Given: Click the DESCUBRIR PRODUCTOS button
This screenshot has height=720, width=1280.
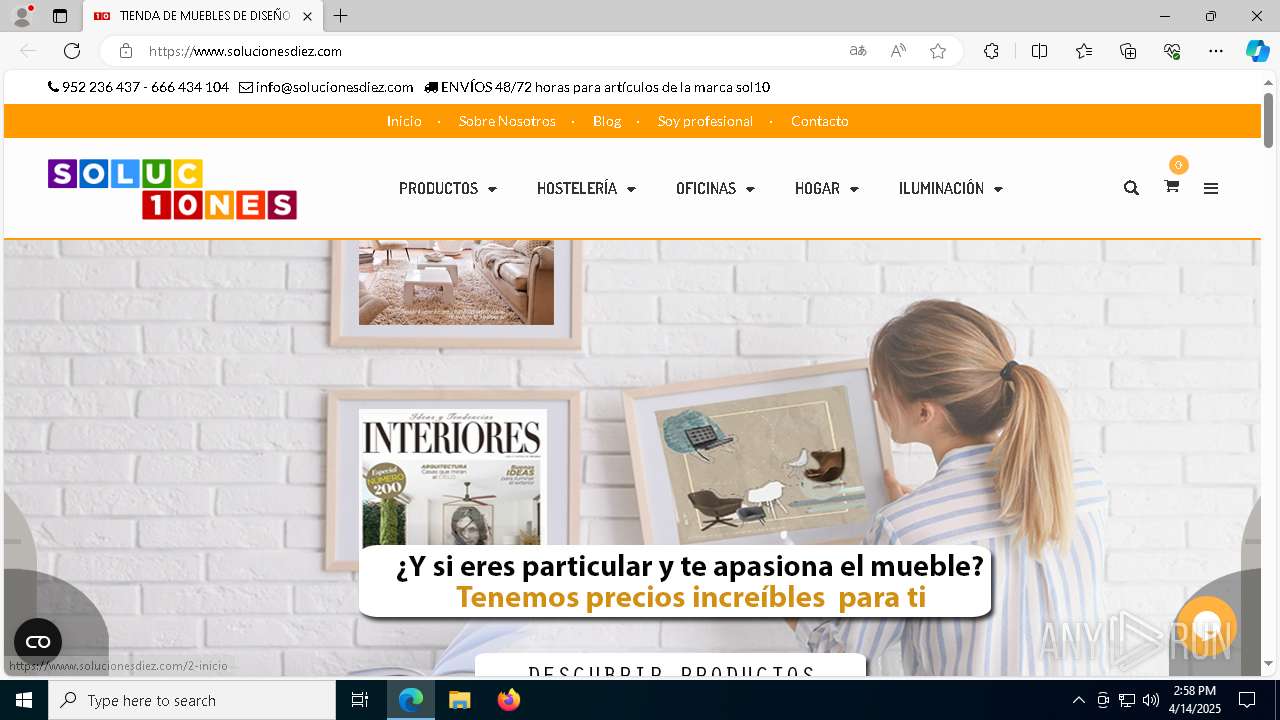Looking at the screenshot, I should click(x=670, y=668).
